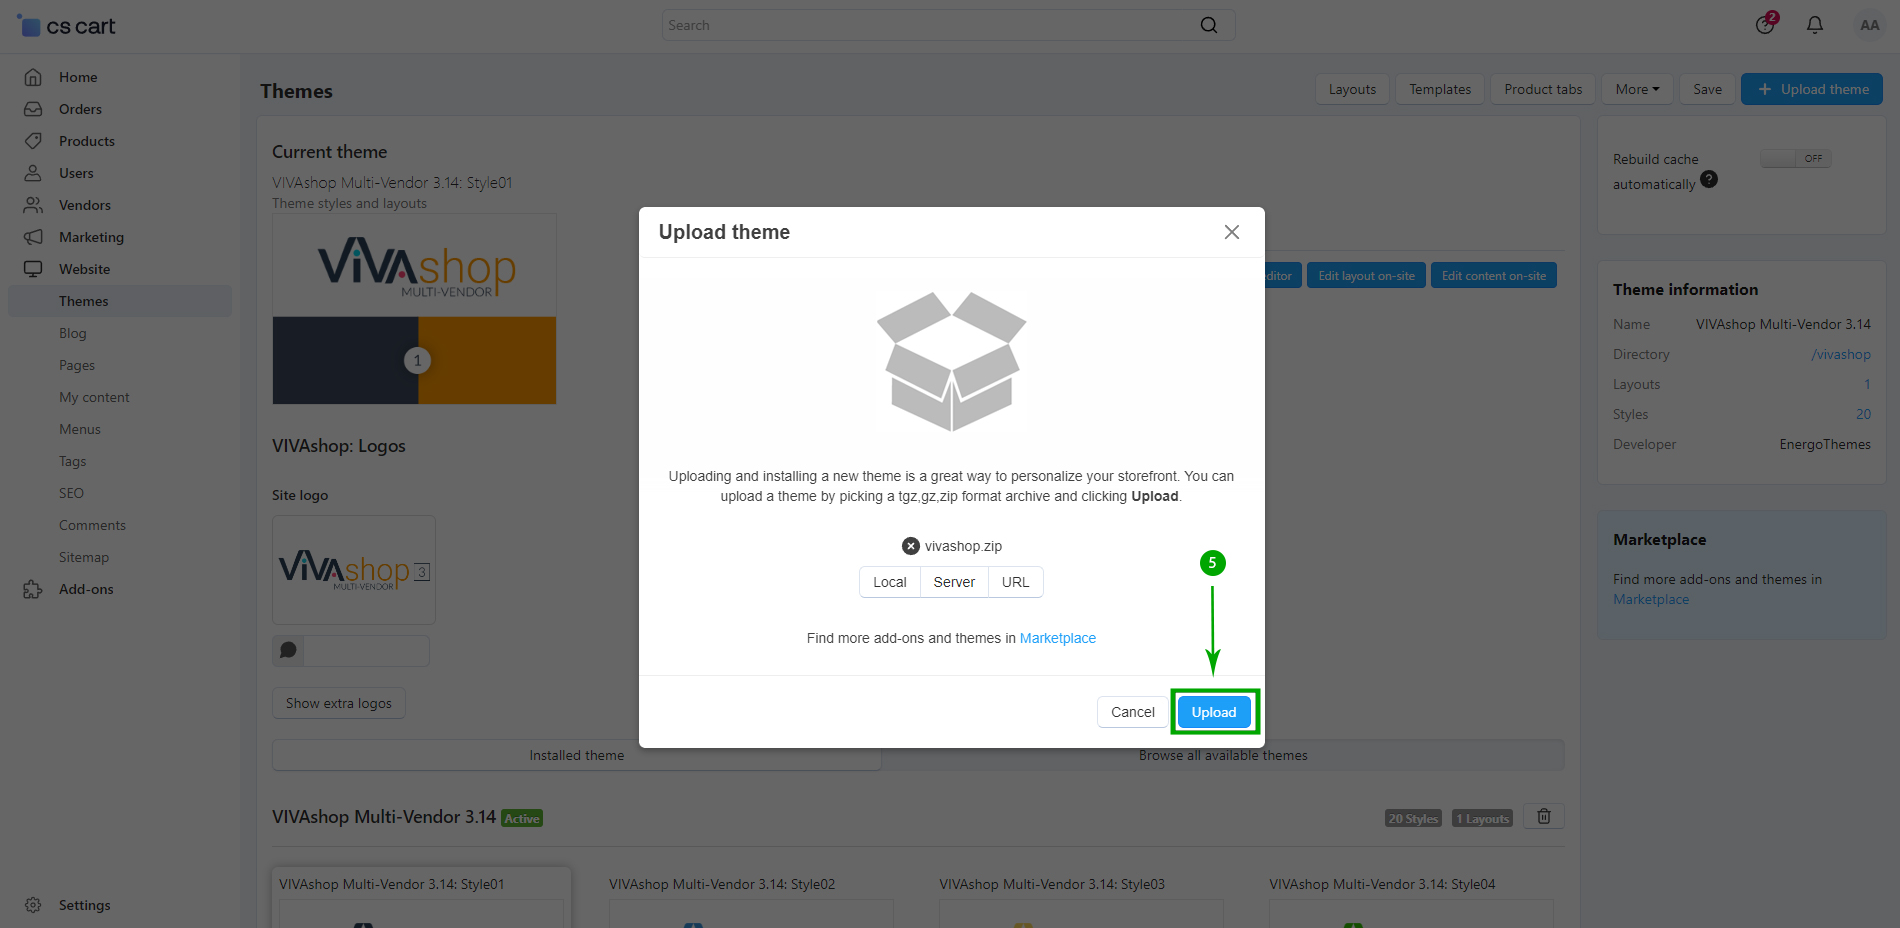The image size is (1900, 928).
Task: Delete VIVAshop theme with trash icon
Action: click(1543, 817)
